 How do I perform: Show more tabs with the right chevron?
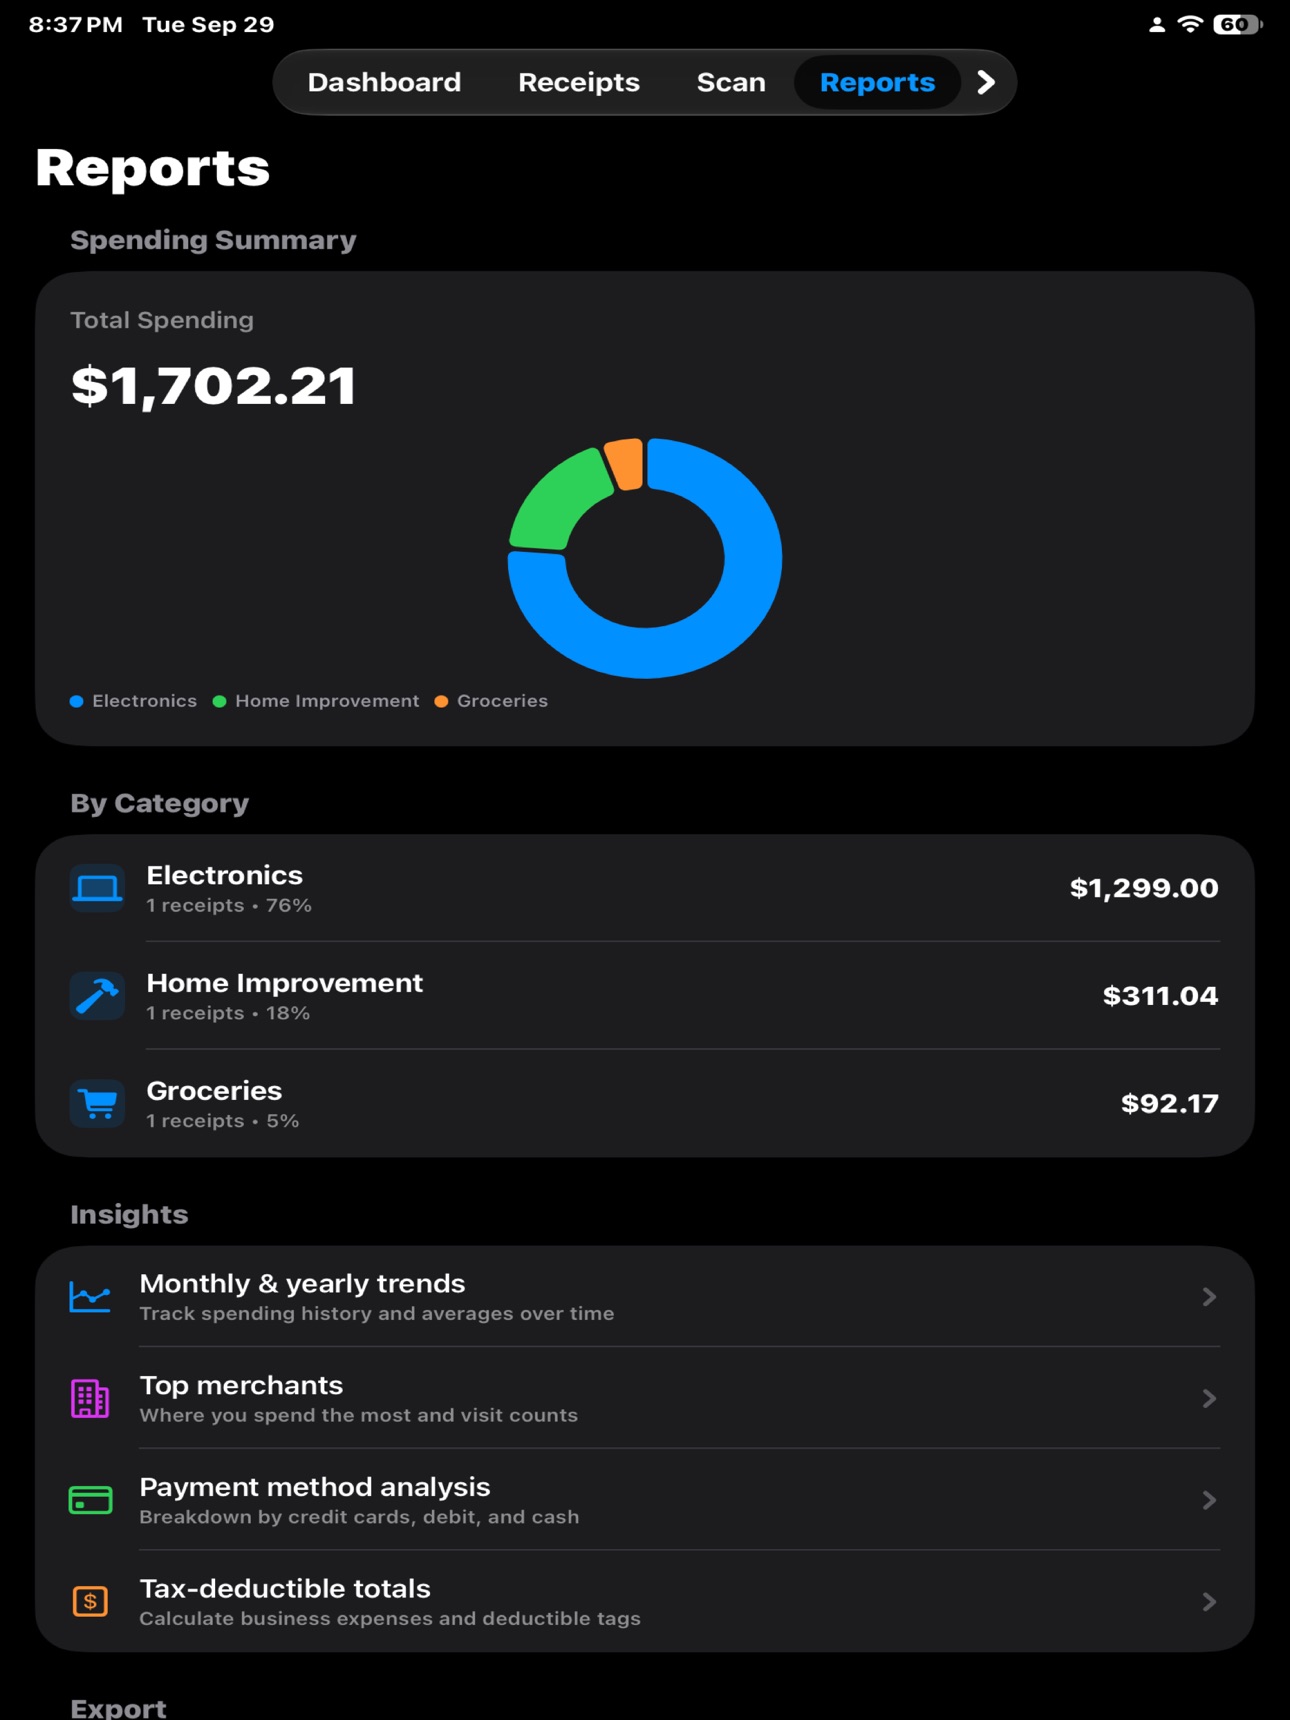[x=986, y=82]
